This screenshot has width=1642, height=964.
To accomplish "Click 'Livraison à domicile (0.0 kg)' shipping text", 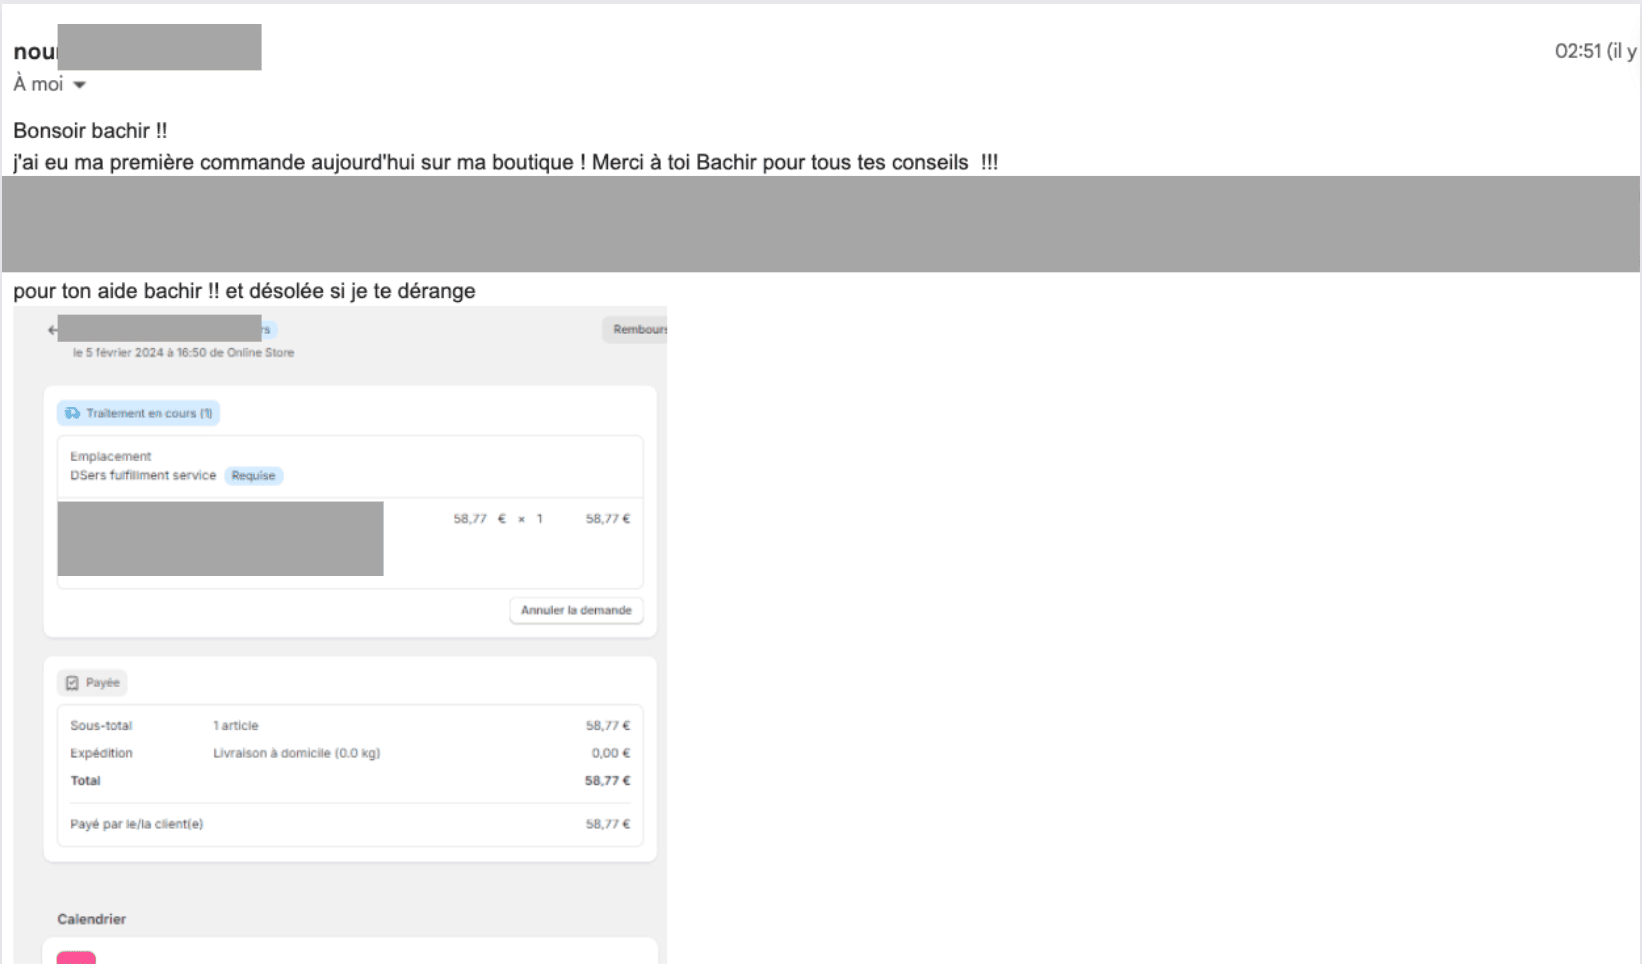I will pyautogui.click(x=296, y=753).
